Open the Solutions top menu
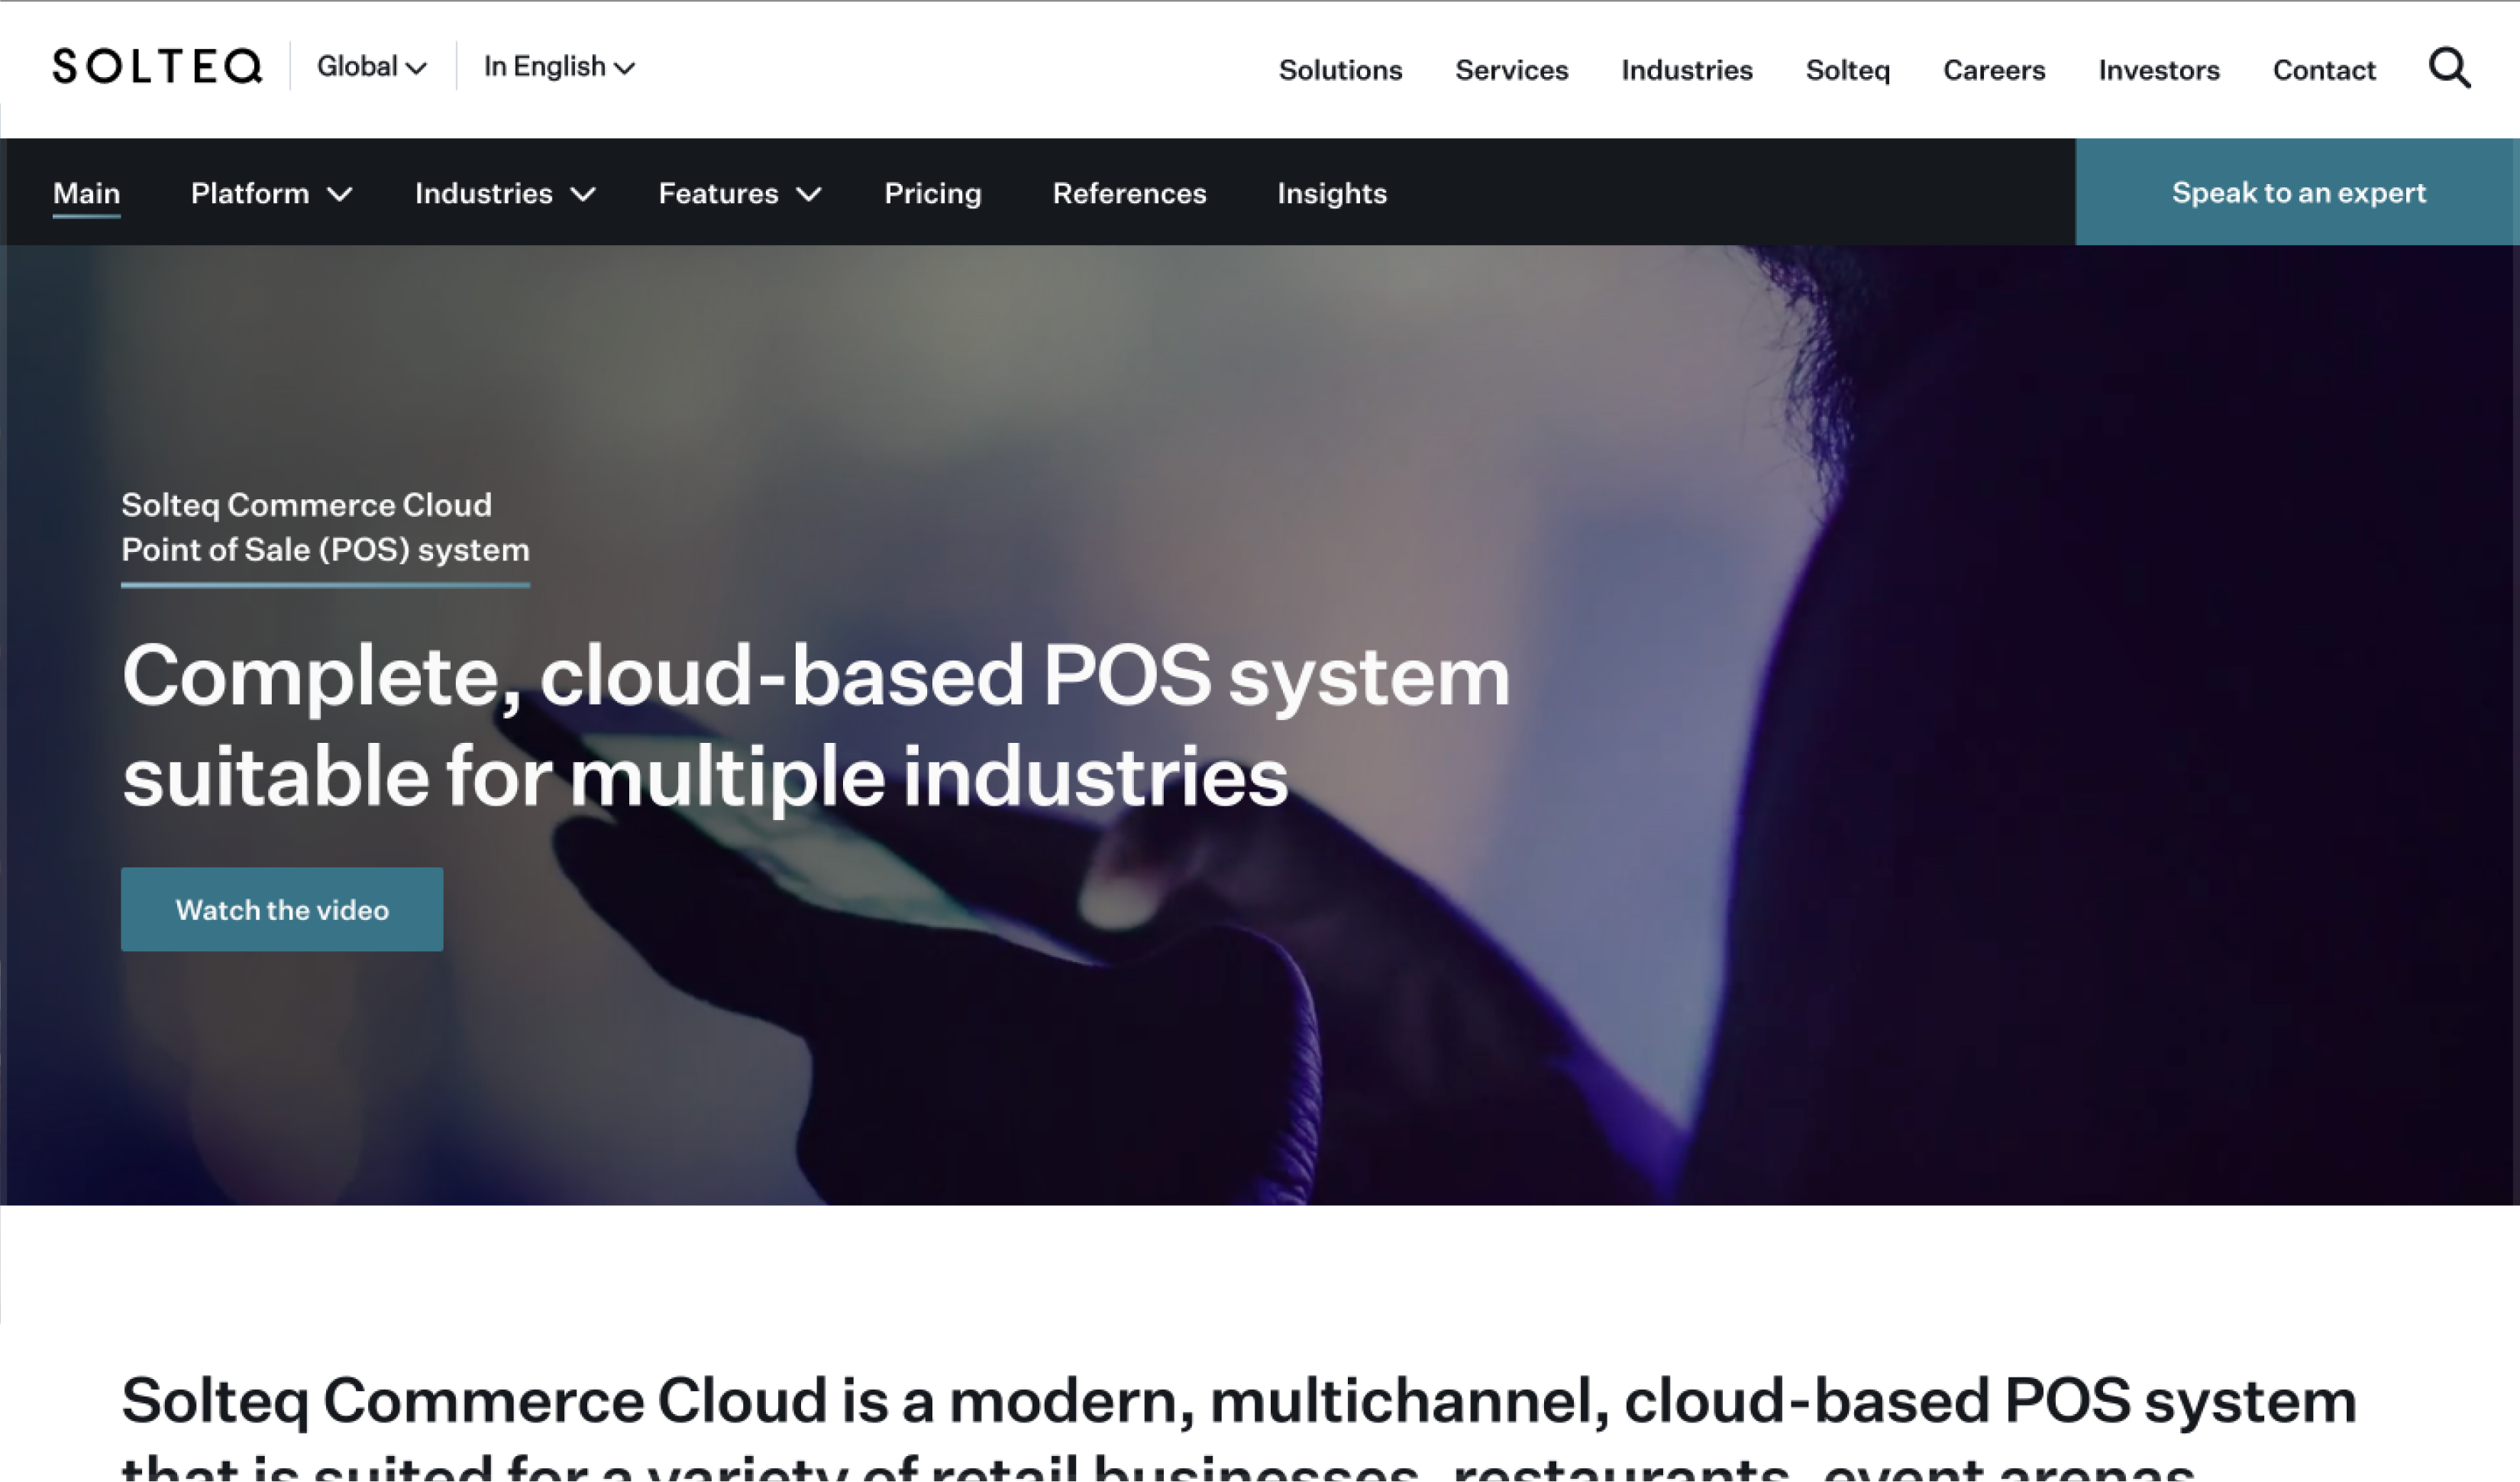The height and width of the screenshot is (1482, 2520). tap(1340, 70)
